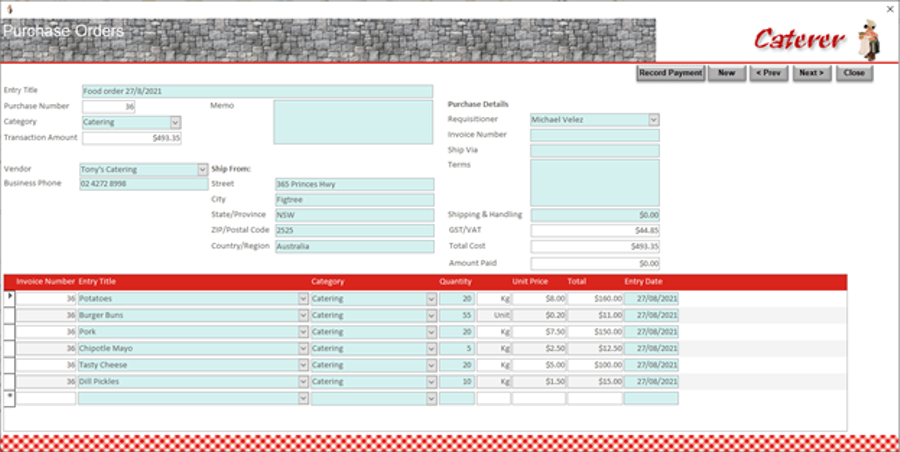
Task: Open Entry Title dropdown for Pork row
Action: point(304,332)
